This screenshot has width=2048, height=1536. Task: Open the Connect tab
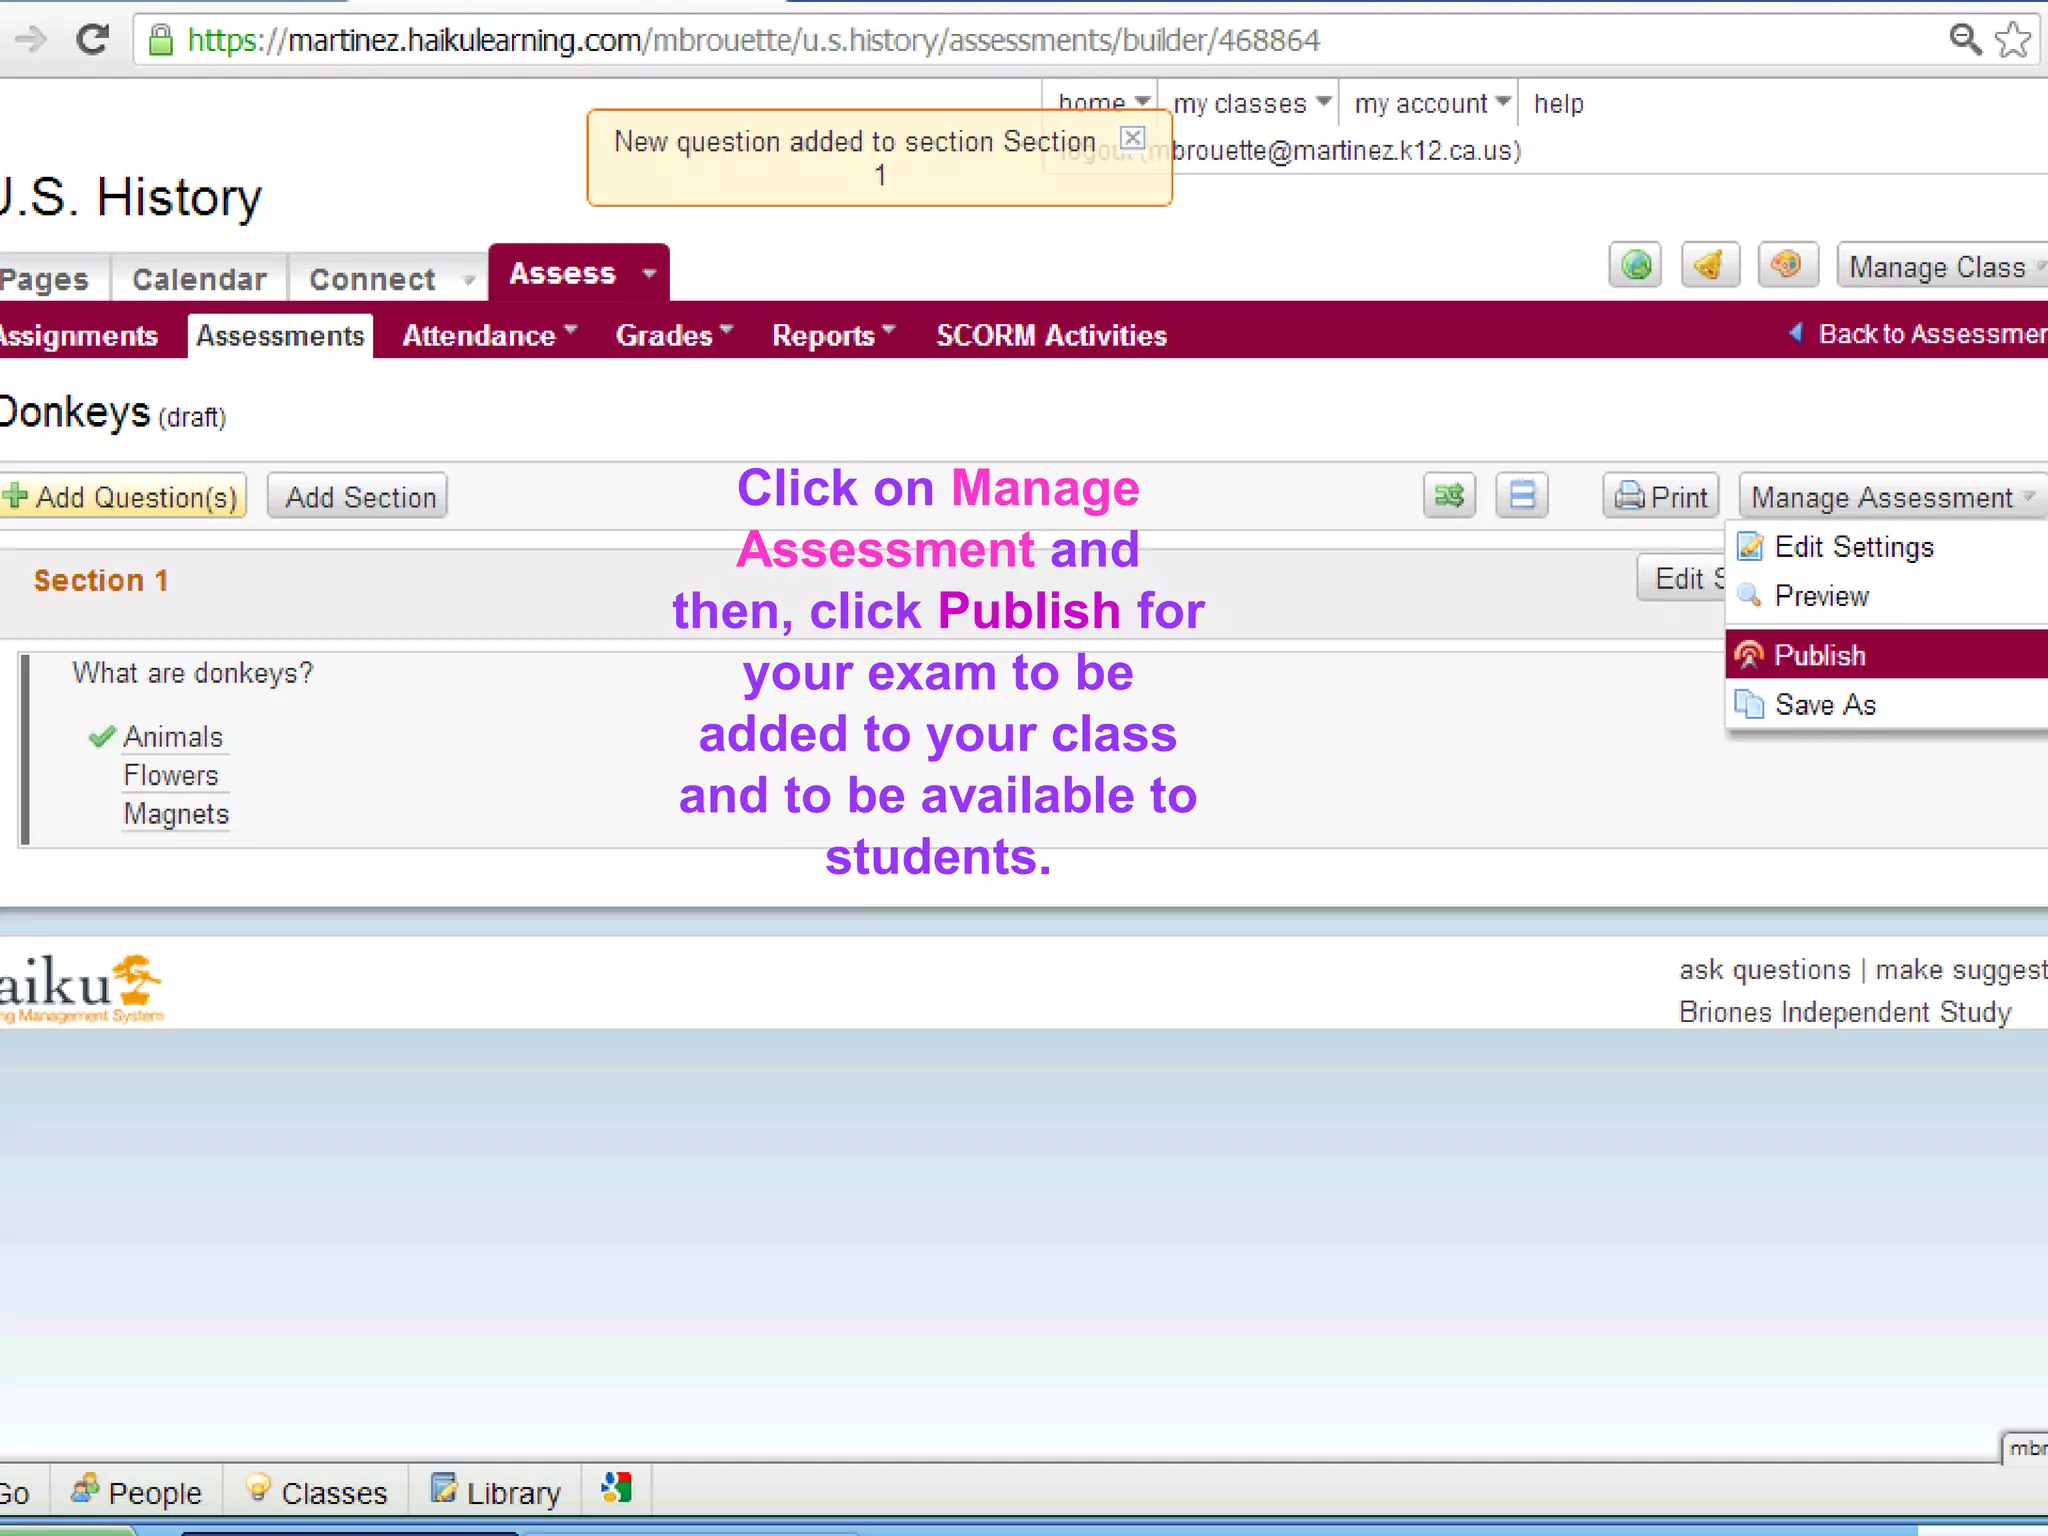(372, 279)
